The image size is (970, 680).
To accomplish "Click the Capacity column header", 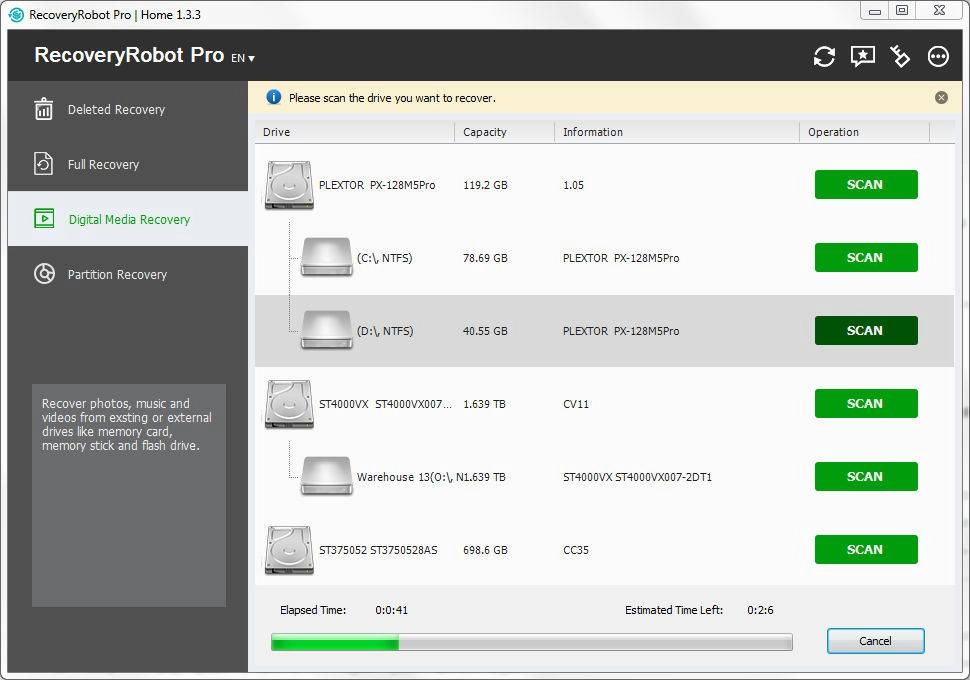I will click(504, 132).
